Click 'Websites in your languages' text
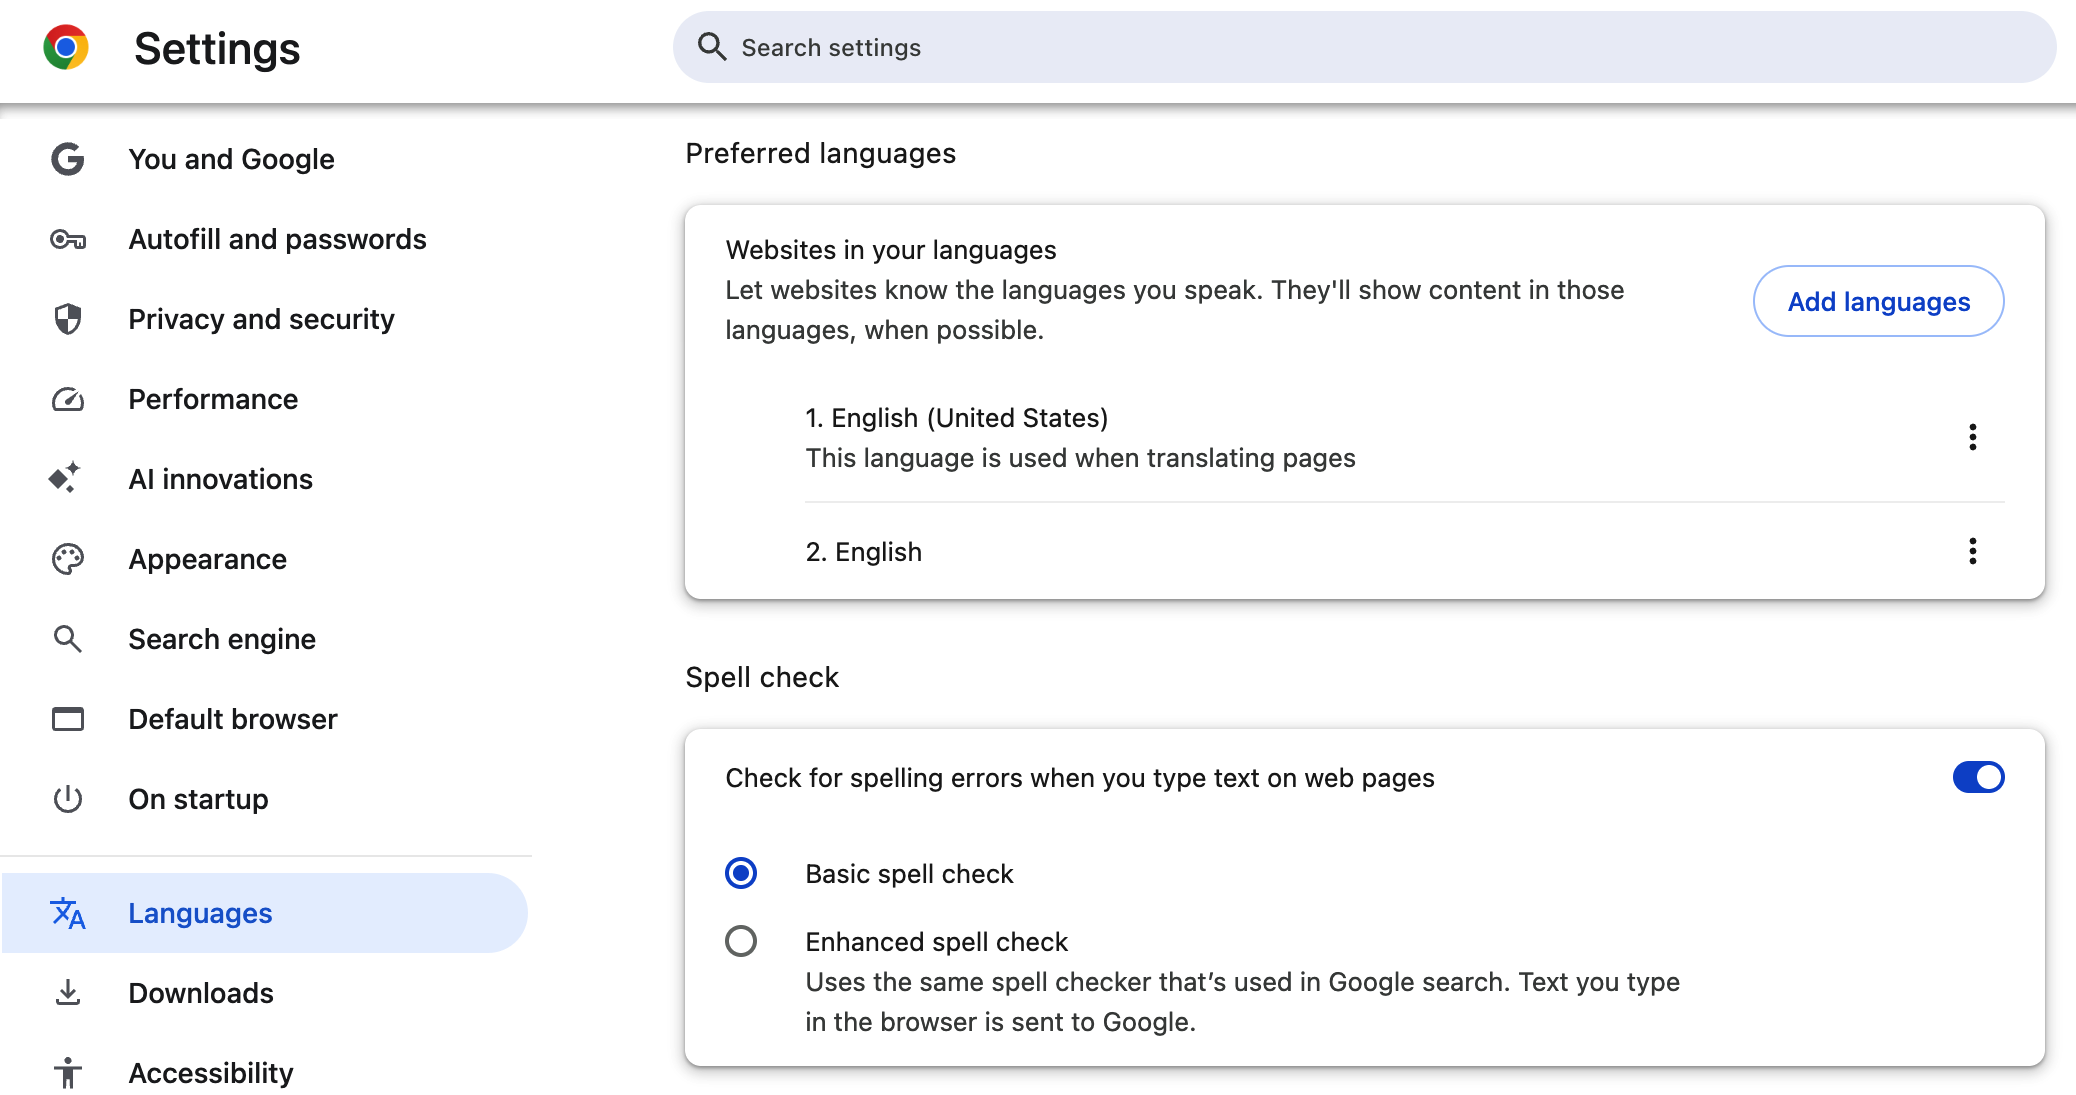 [891, 249]
